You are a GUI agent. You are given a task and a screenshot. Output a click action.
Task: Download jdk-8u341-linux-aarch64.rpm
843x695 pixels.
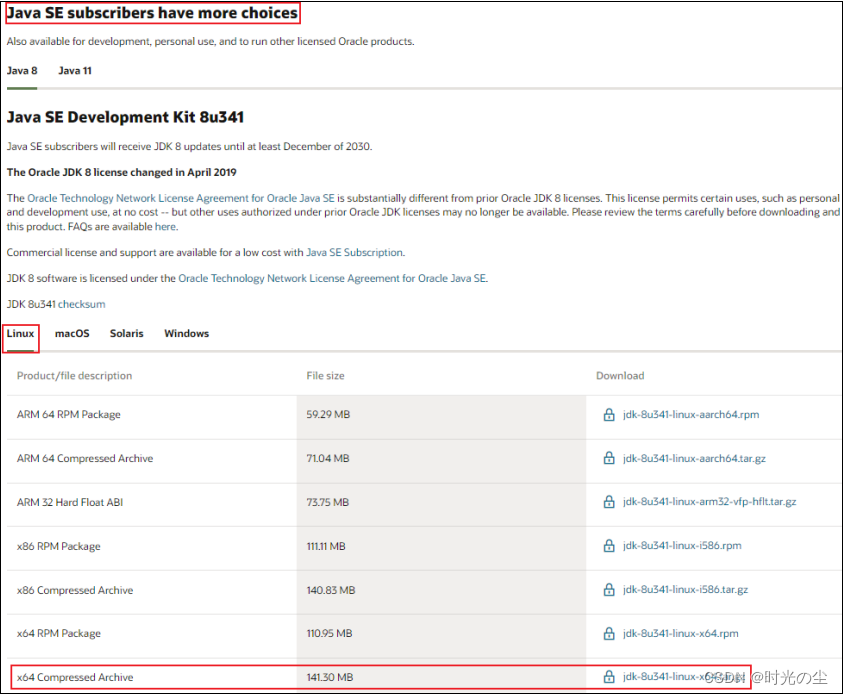pos(691,415)
